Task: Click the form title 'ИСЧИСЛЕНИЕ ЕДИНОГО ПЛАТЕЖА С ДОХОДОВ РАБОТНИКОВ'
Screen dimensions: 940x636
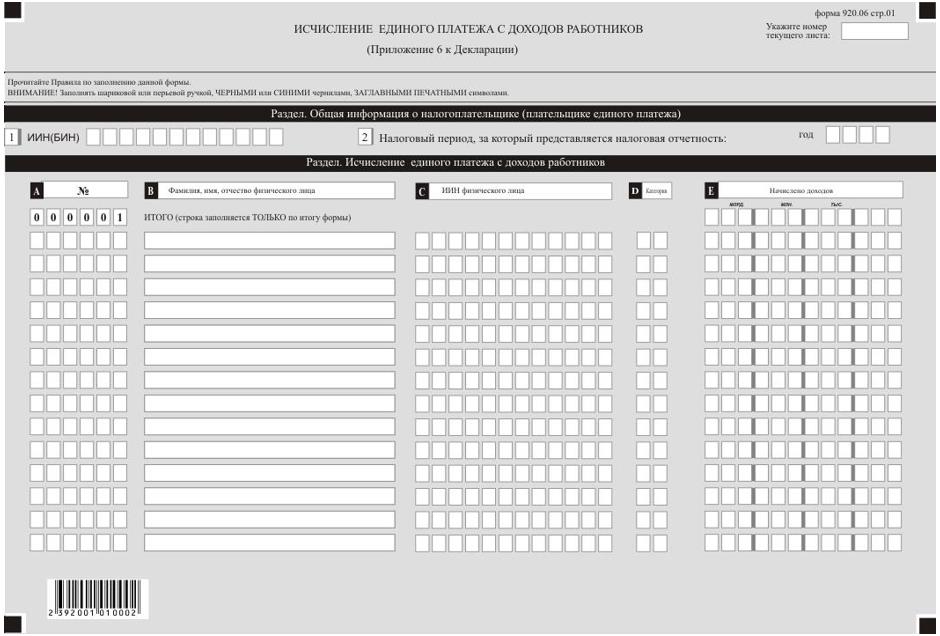Action: pos(468,29)
